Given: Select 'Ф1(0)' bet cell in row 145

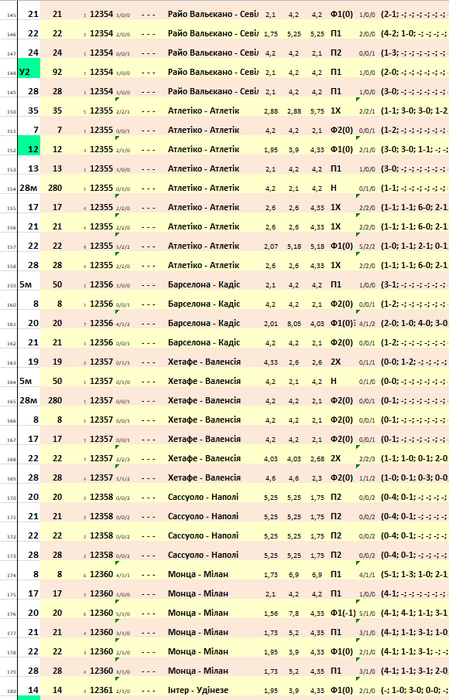Looking at the screenshot, I should pos(341,14).
